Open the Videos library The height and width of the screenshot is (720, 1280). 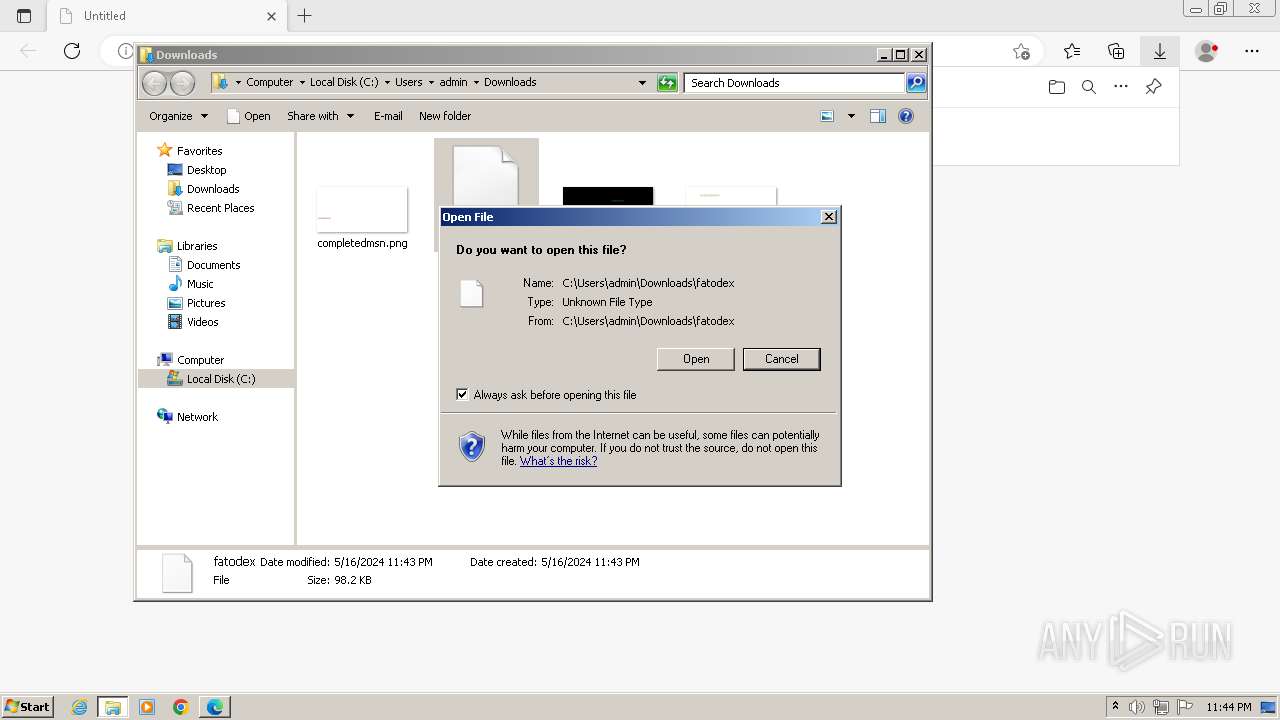(202, 322)
